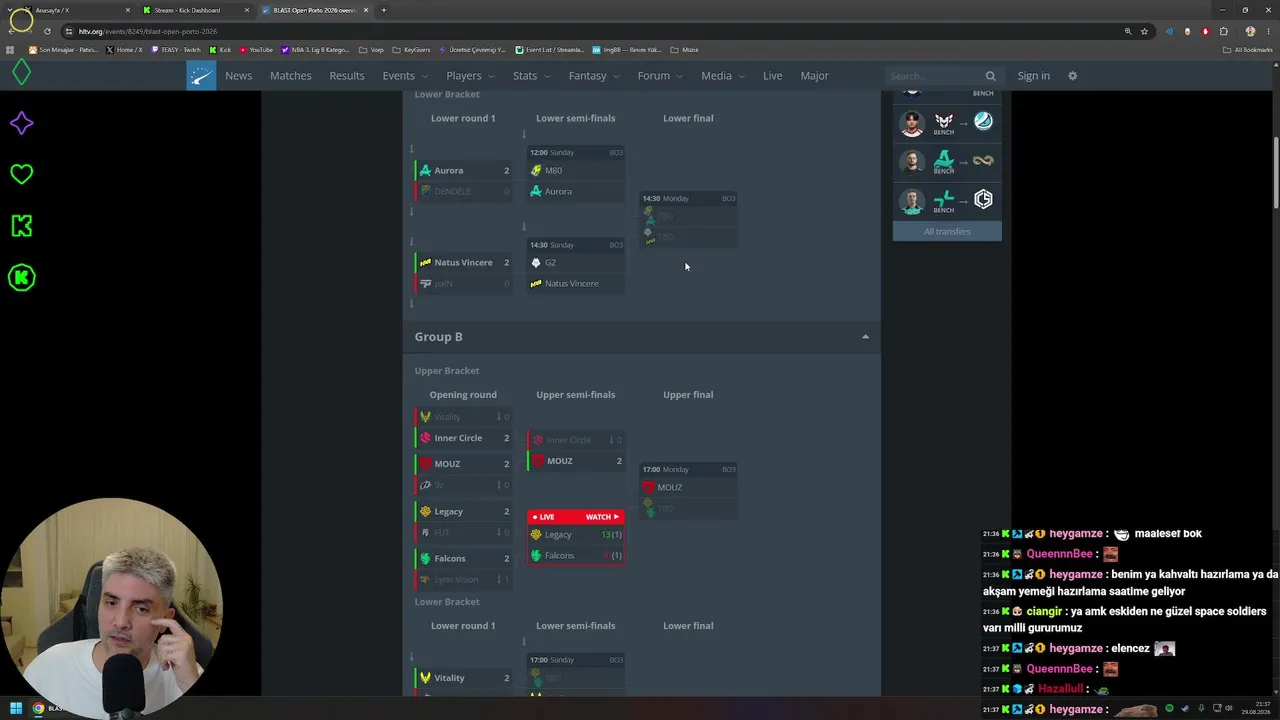Click the Vitality logo in Group B Lower round 1
The width and height of the screenshot is (1280, 720).
point(425,678)
